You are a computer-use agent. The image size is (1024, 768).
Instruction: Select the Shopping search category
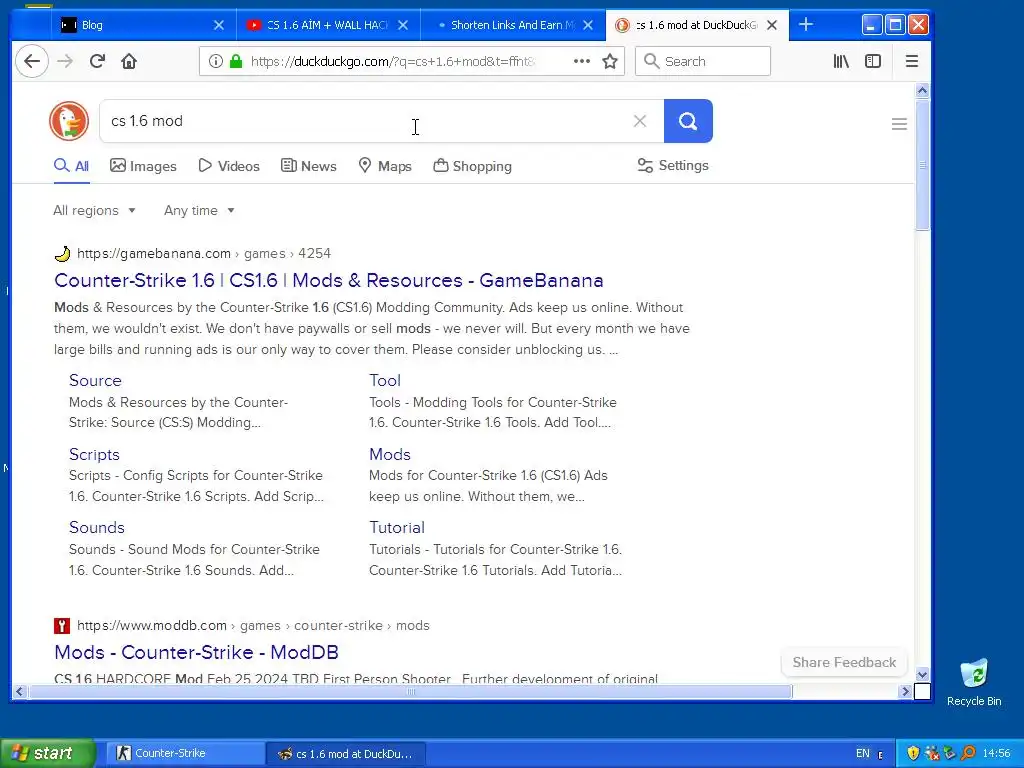tap(472, 166)
